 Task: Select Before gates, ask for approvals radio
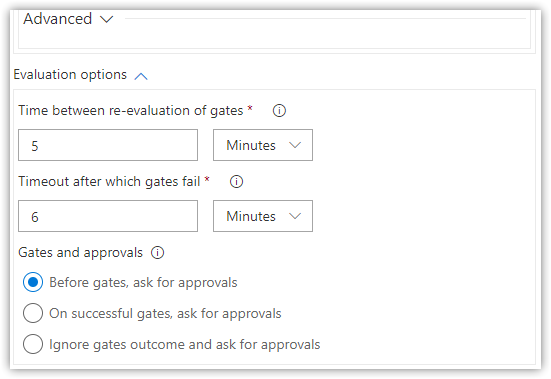pos(33,282)
